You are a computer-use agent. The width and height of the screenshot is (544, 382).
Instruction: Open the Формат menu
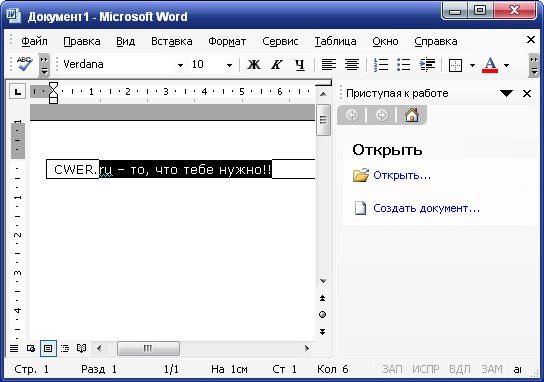coord(227,41)
